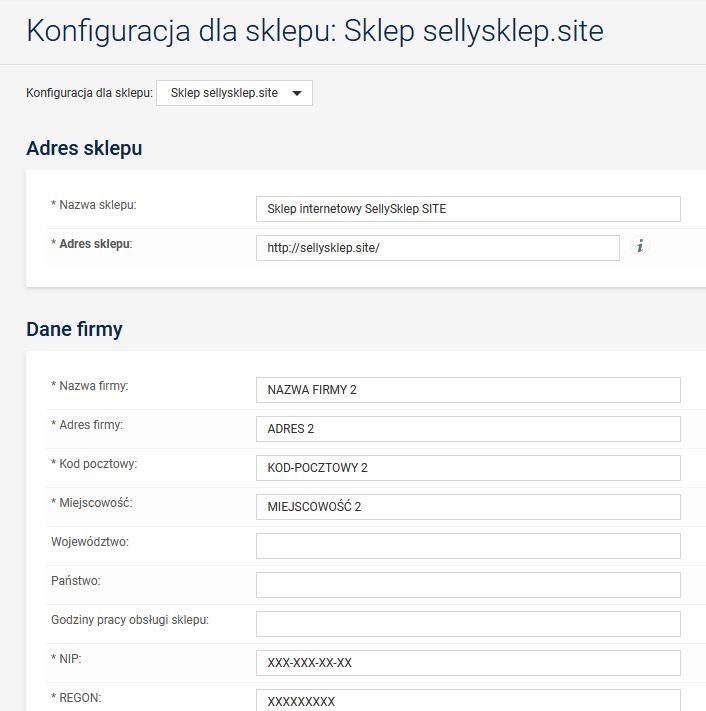Screen dimensions: 706x711
Task: Click the REGON input field
Action: (x=467, y=700)
